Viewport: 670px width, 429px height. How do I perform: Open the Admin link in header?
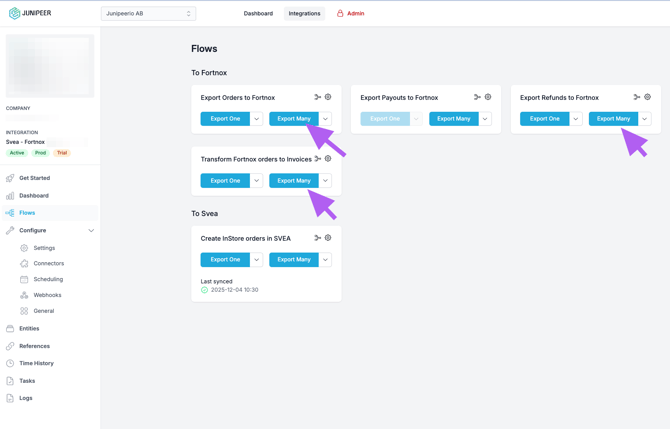[350, 14]
